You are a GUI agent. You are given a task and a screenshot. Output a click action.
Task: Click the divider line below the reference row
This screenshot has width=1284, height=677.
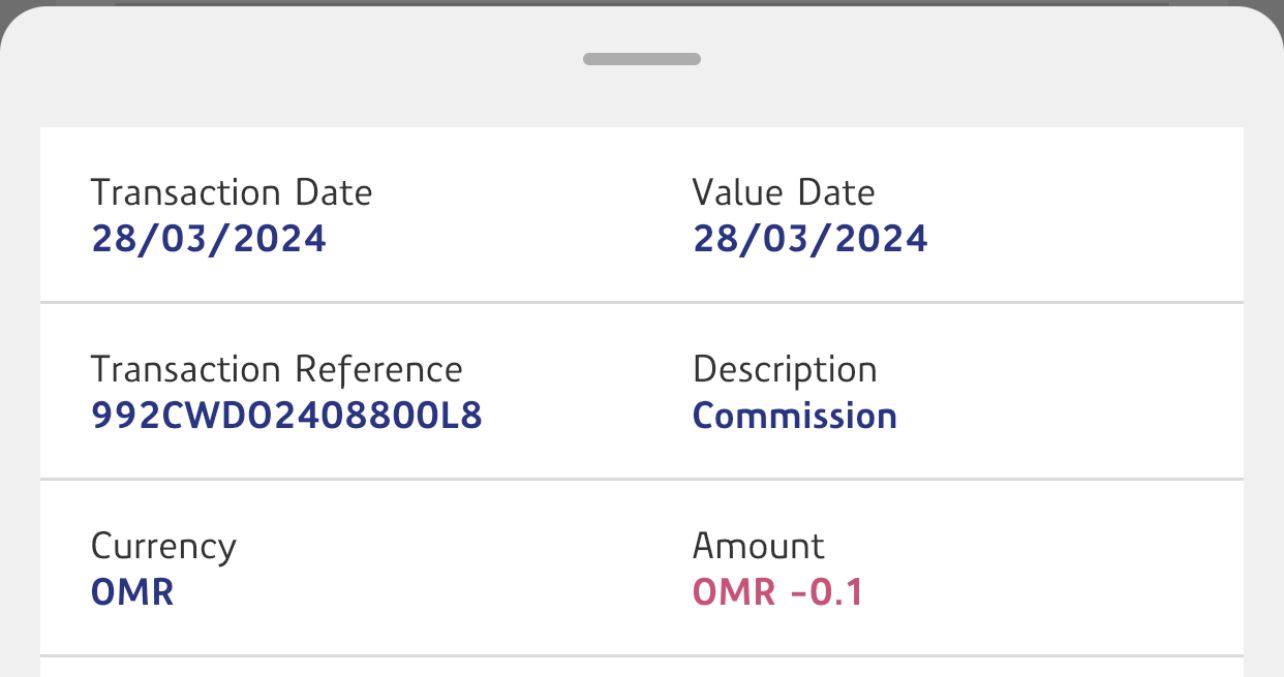coord(641,479)
